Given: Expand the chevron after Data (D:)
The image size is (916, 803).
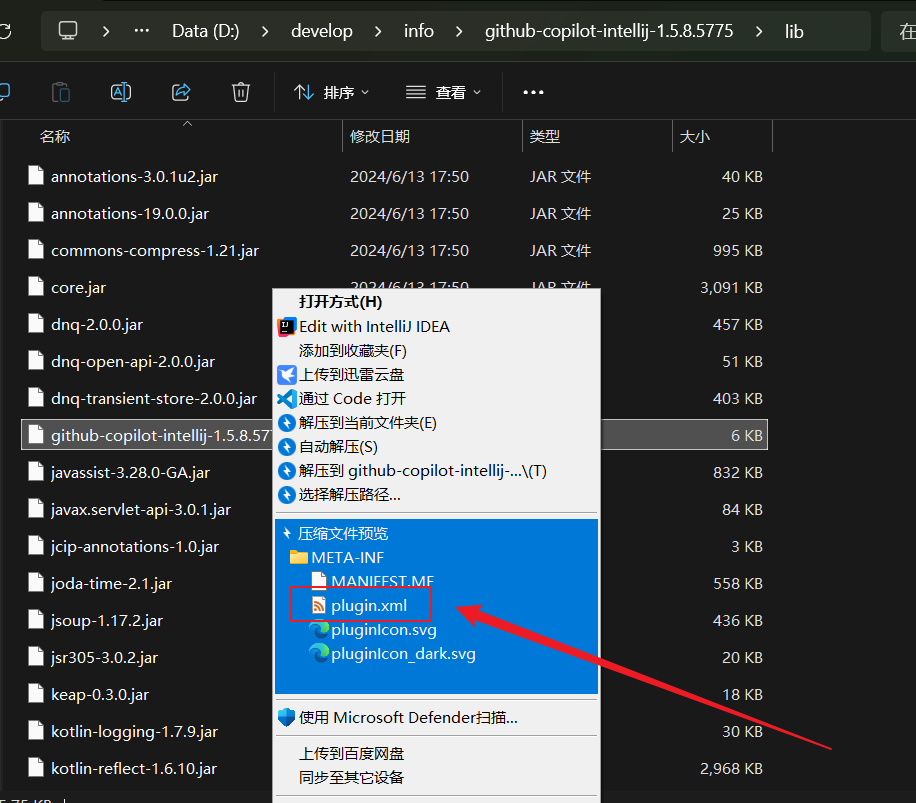Looking at the screenshot, I should coord(265,31).
